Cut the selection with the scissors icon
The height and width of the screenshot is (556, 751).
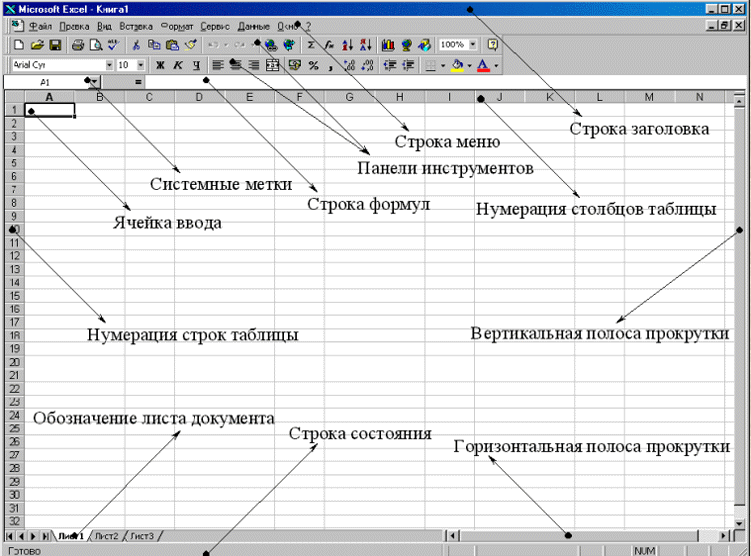136,45
